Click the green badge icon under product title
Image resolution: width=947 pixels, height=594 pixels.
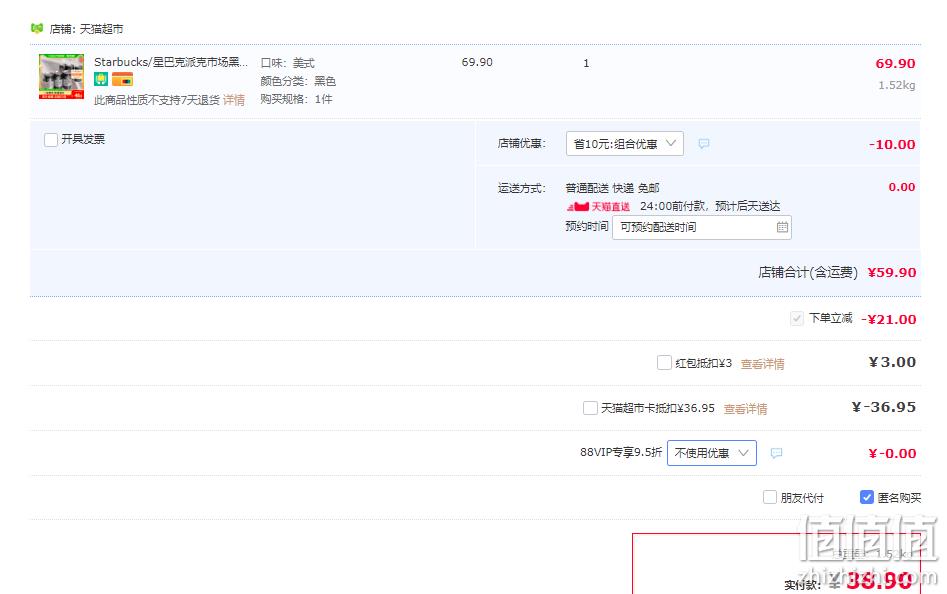tap(101, 79)
